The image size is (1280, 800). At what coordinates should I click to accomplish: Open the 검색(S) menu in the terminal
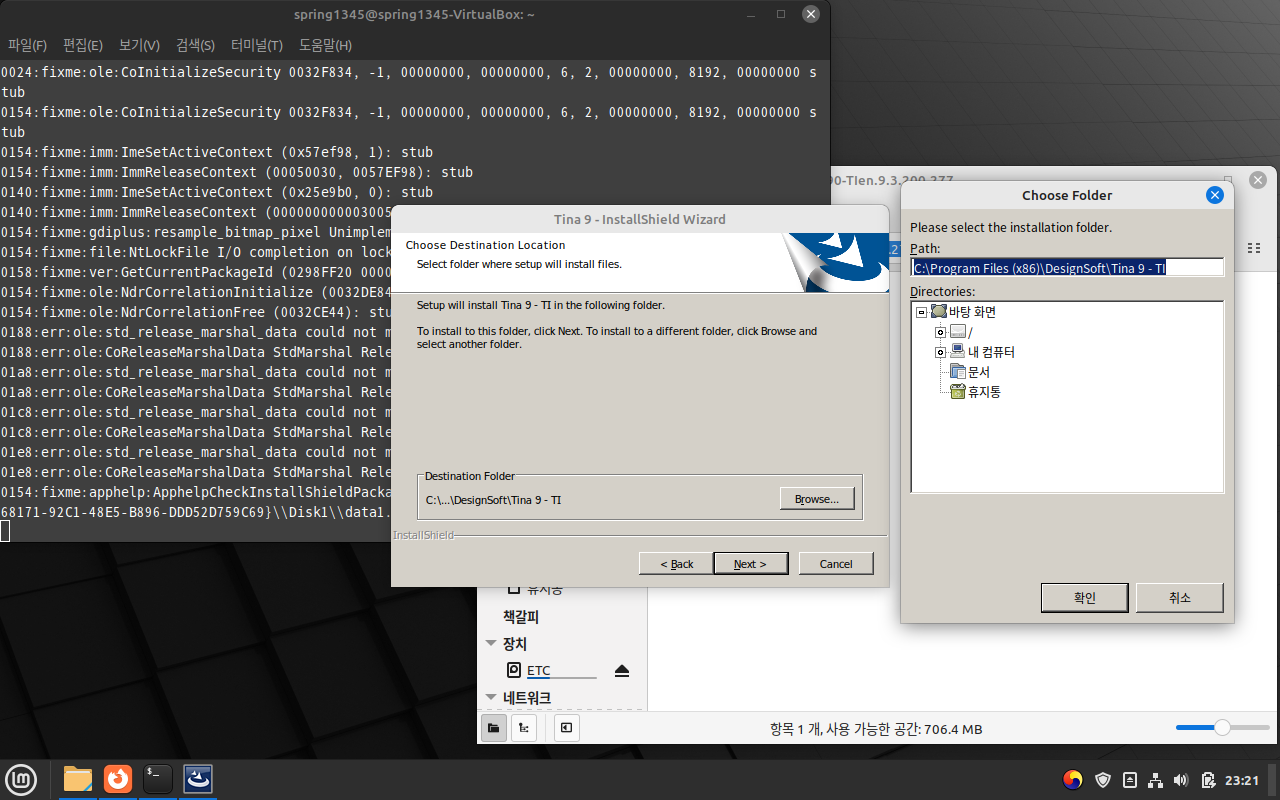tap(196, 45)
